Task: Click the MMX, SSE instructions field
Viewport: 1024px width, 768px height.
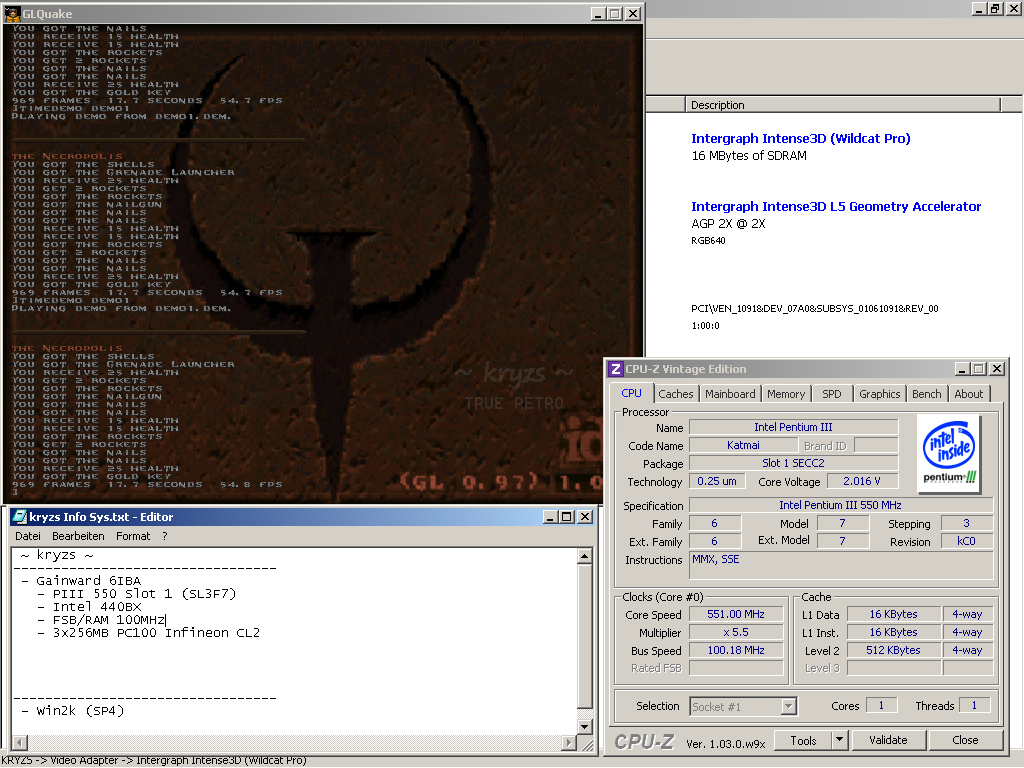Action: click(840, 565)
